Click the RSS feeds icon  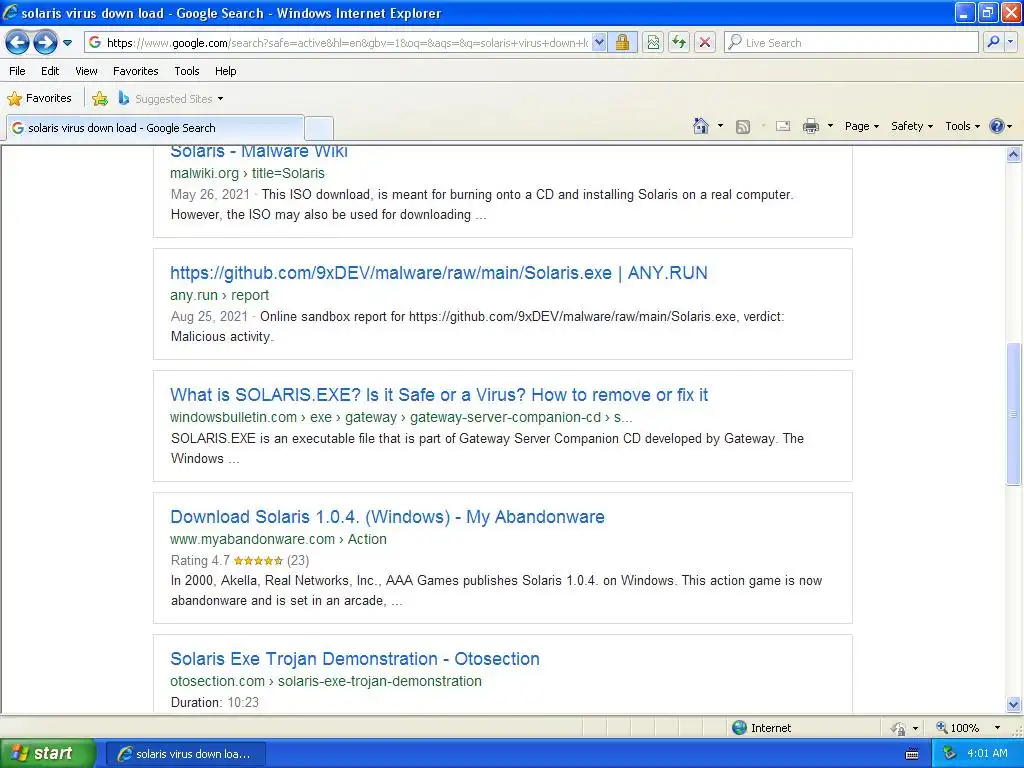pos(743,127)
